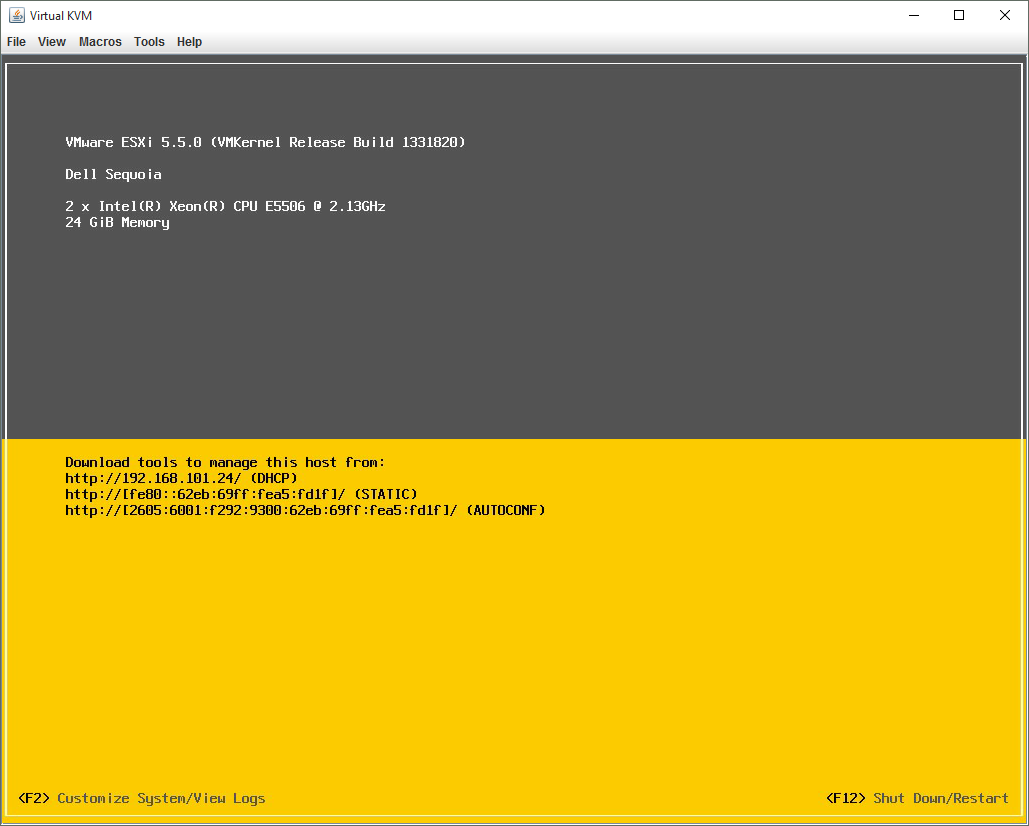
Task: Open the Tools menu
Action: 149,42
